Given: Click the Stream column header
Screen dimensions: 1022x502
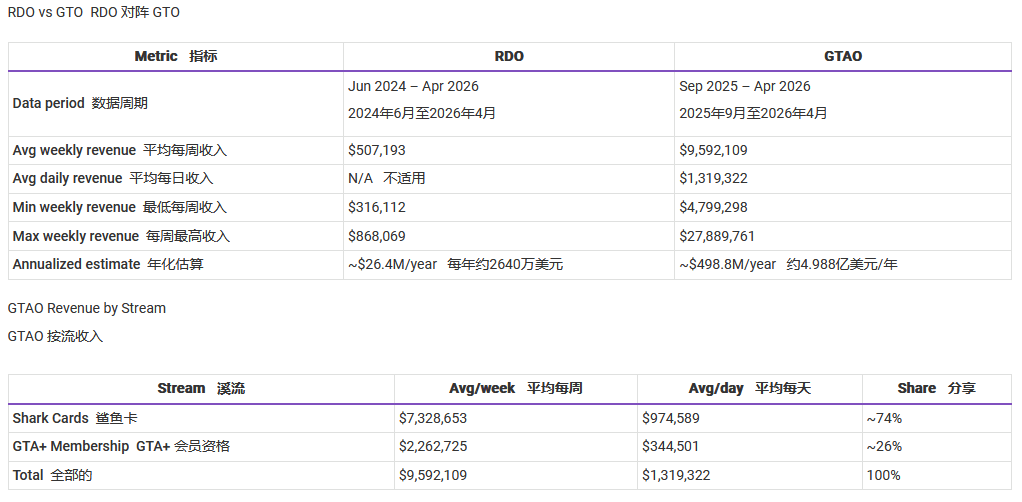Looking at the screenshot, I should click(200, 388).
